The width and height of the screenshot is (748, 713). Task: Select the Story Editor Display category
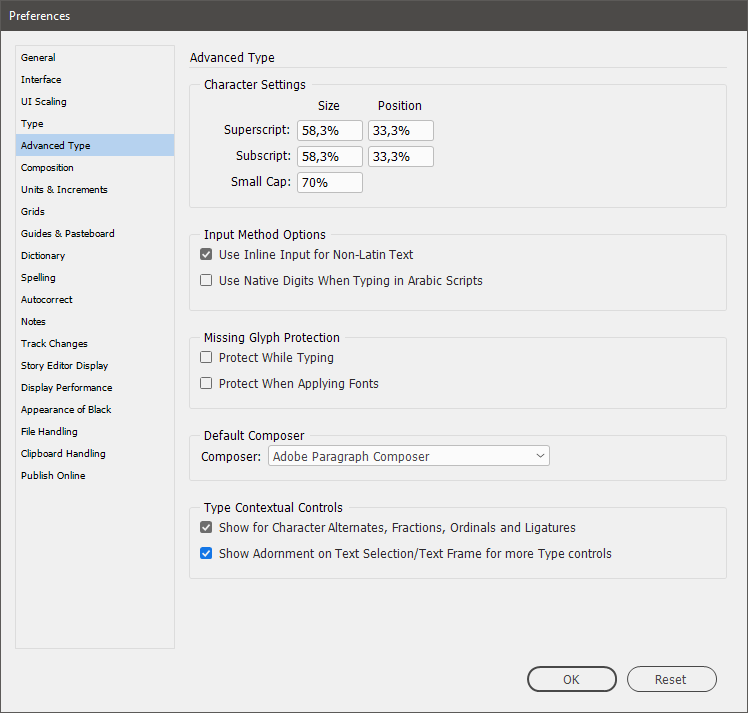65,366
